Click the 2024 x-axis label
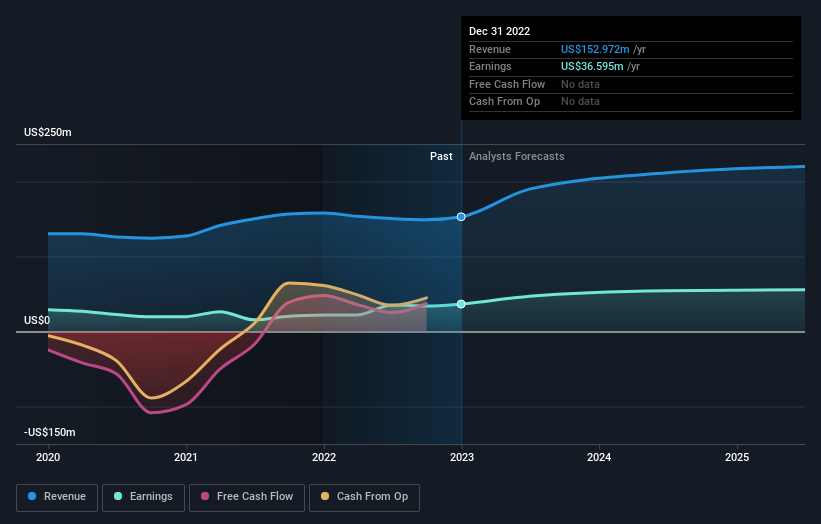This screenshot has height=524, width=821. tap(599, 457)
